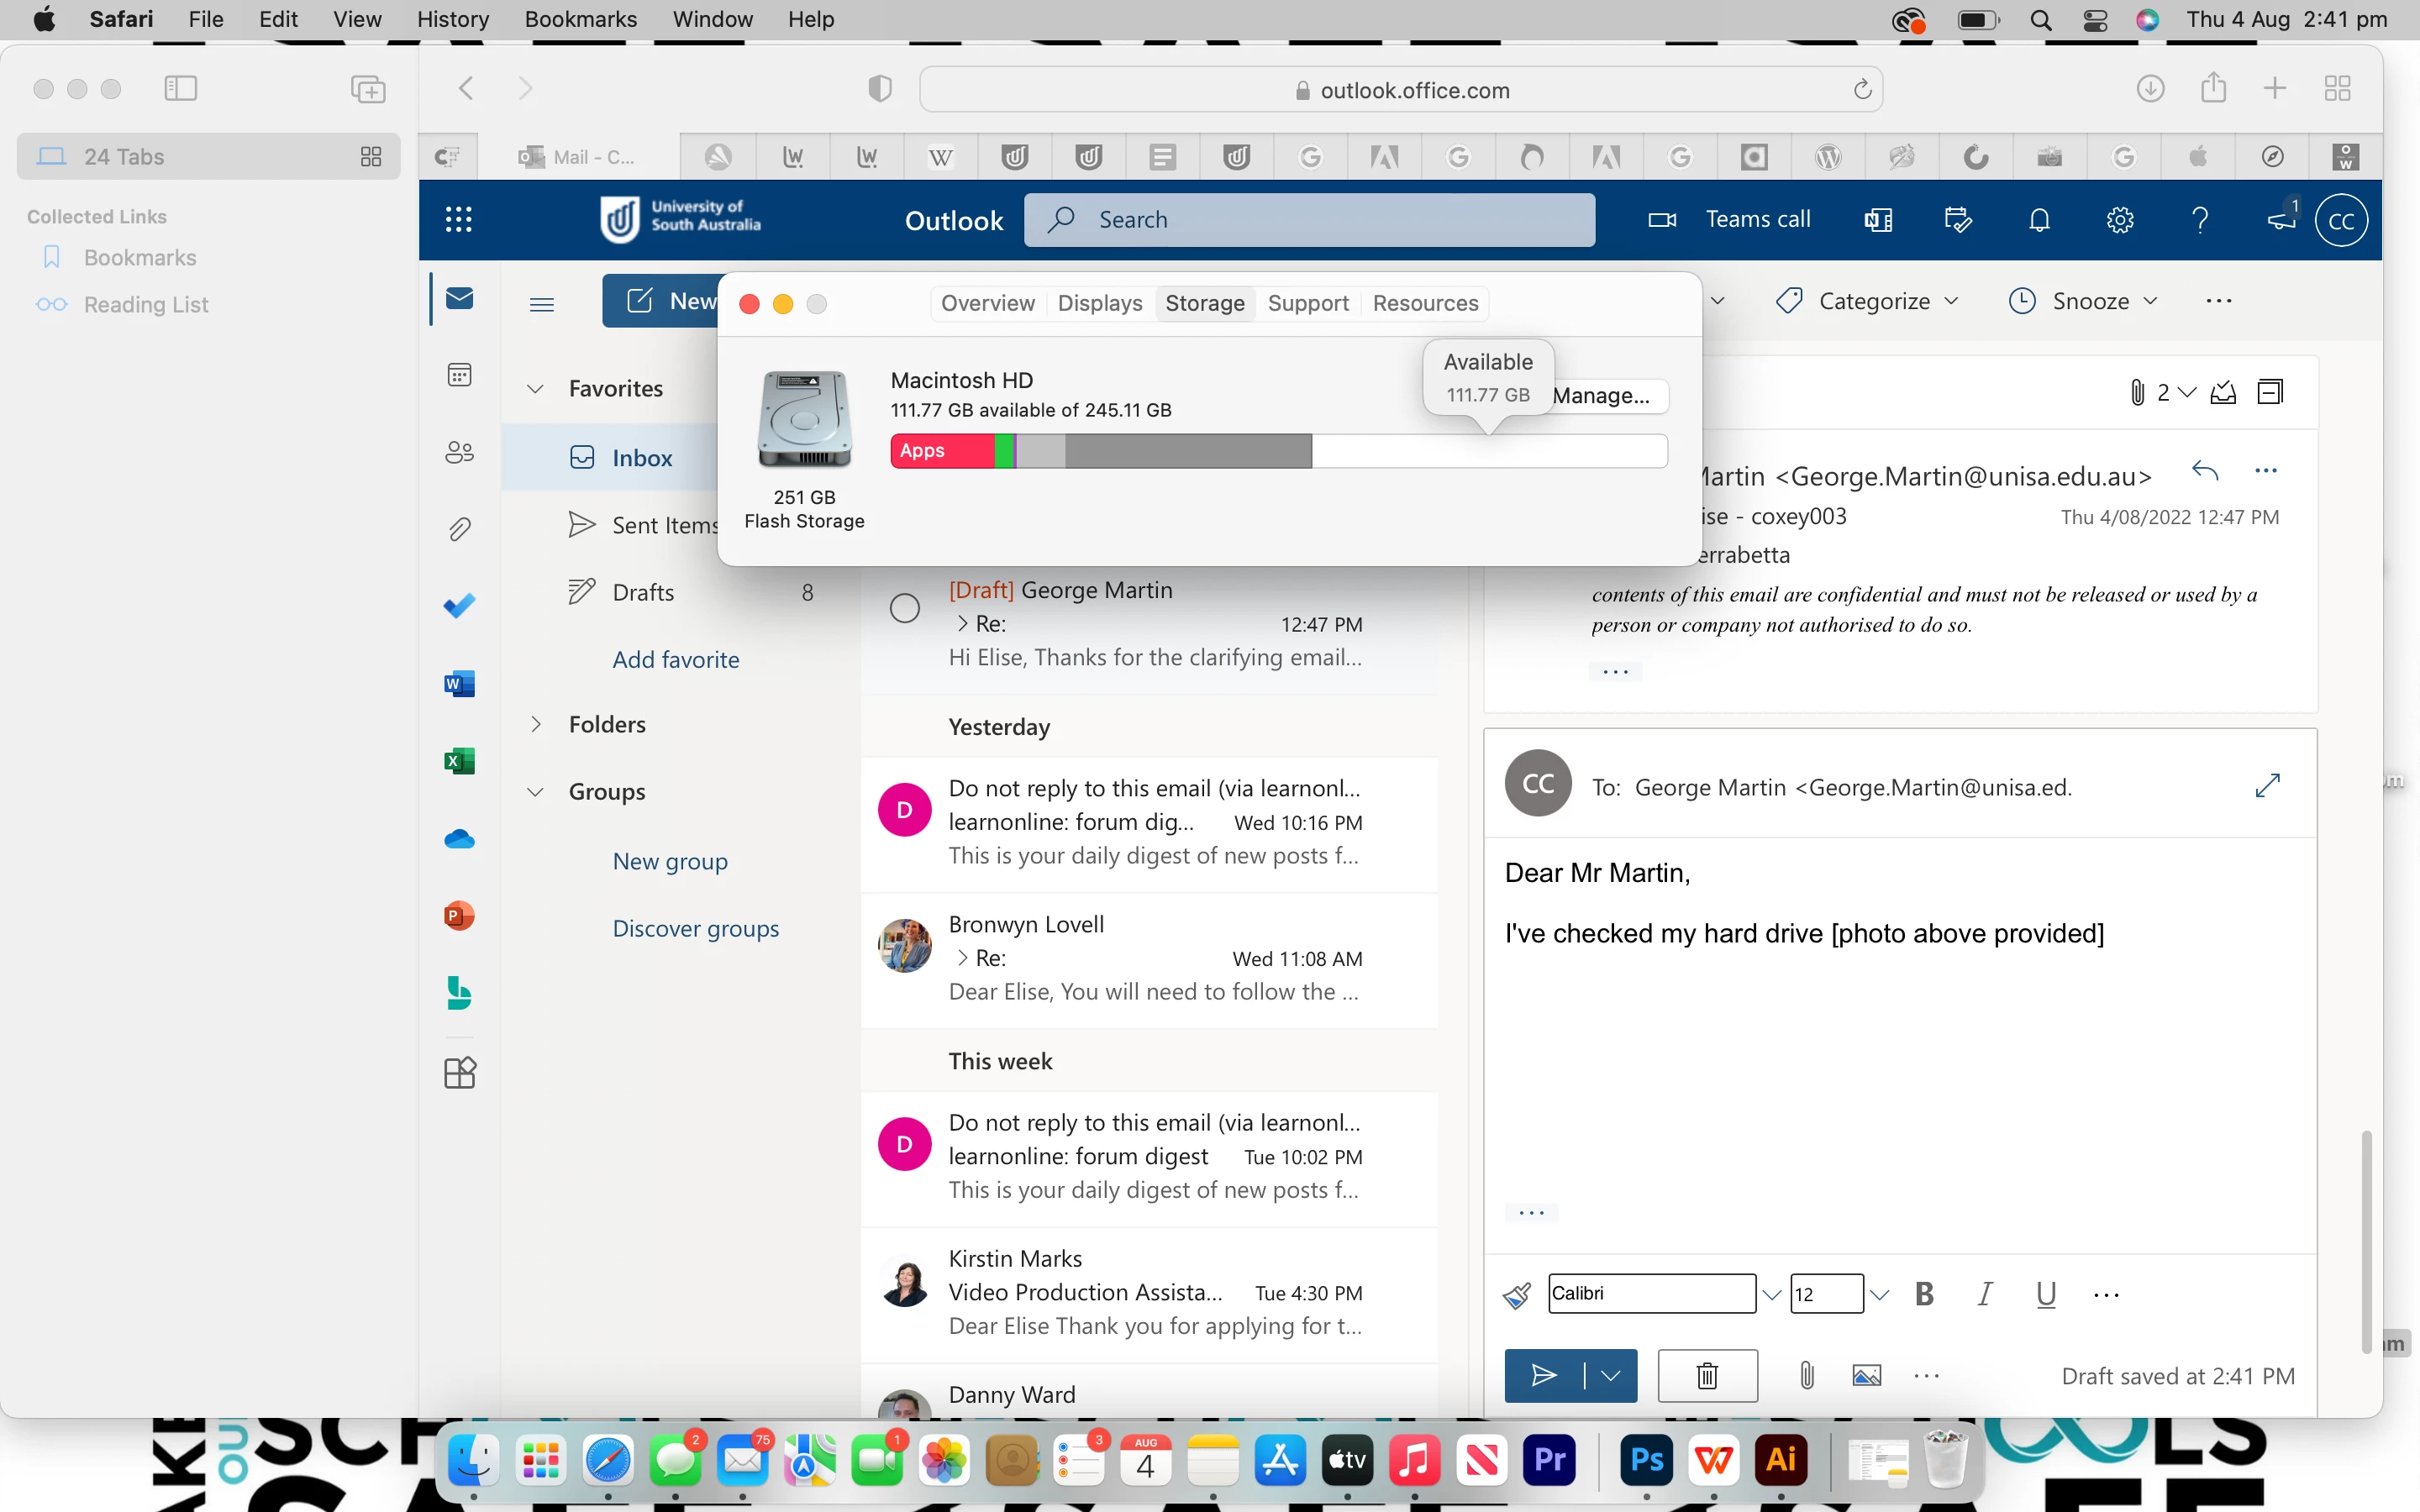The width and height of the screenshot is (2420, 1512).
Task: Open Outlook settings gear icon
Action: 2119,220
